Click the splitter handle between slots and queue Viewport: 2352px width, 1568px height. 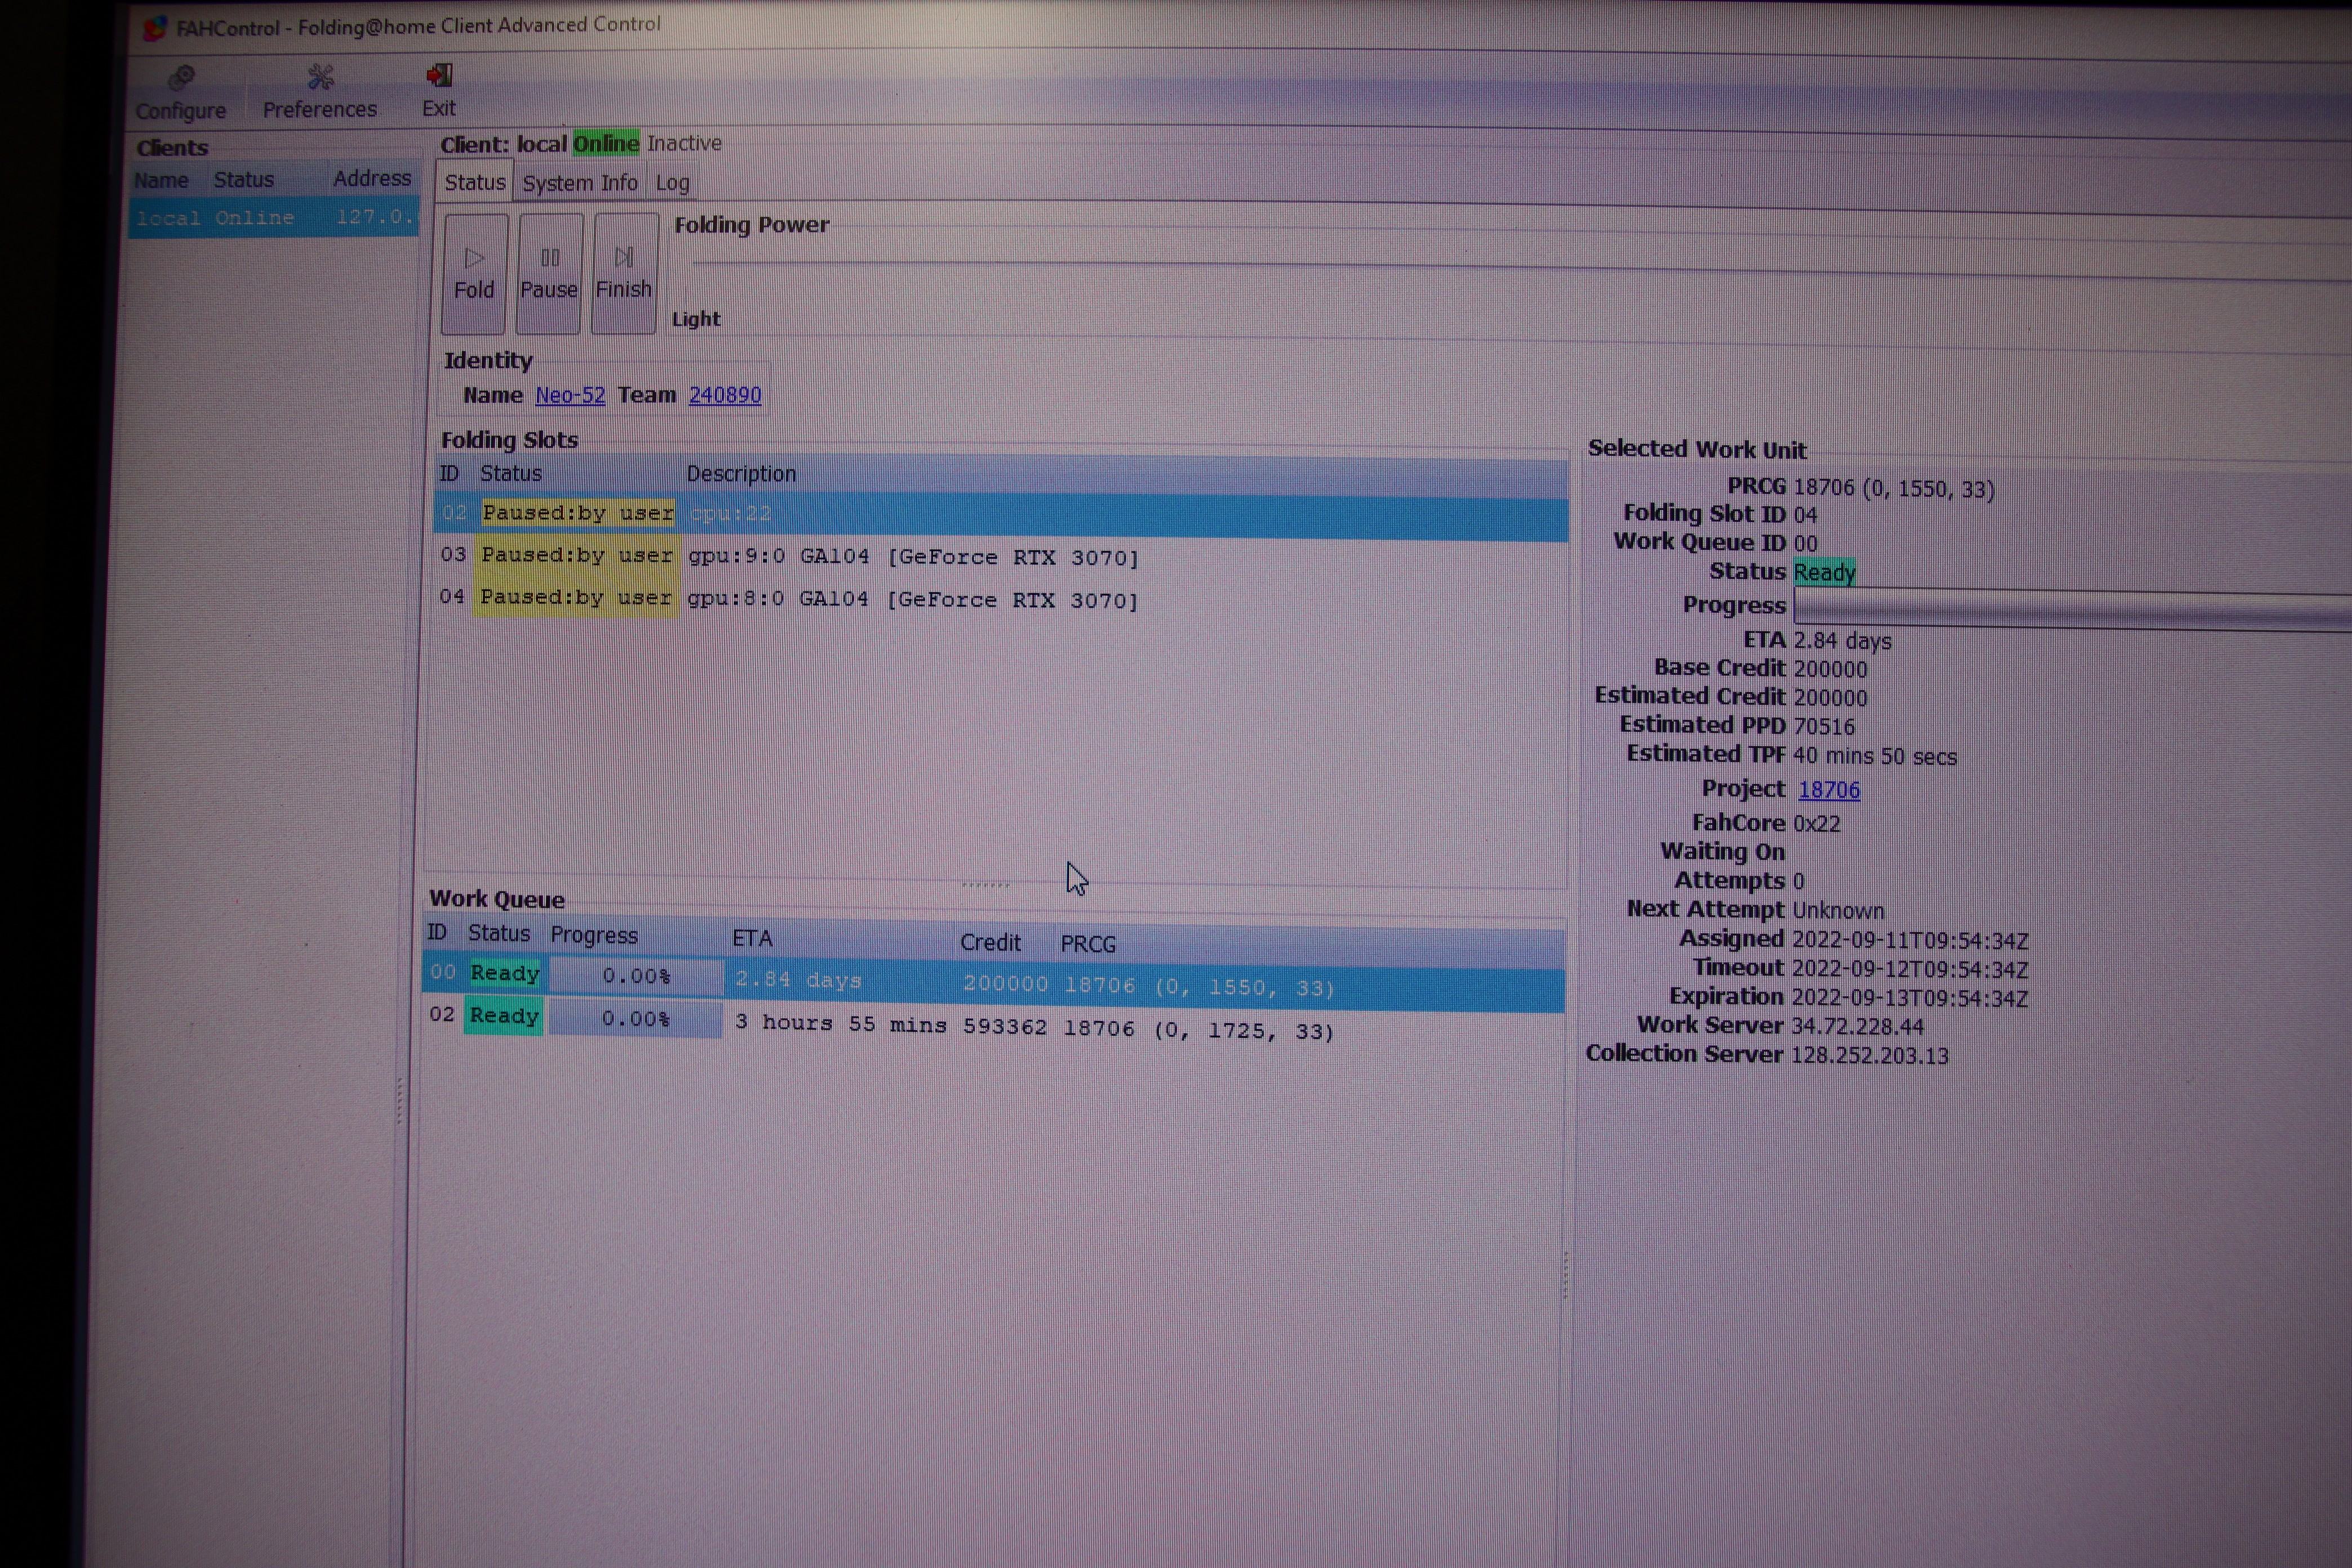(986, 884)
